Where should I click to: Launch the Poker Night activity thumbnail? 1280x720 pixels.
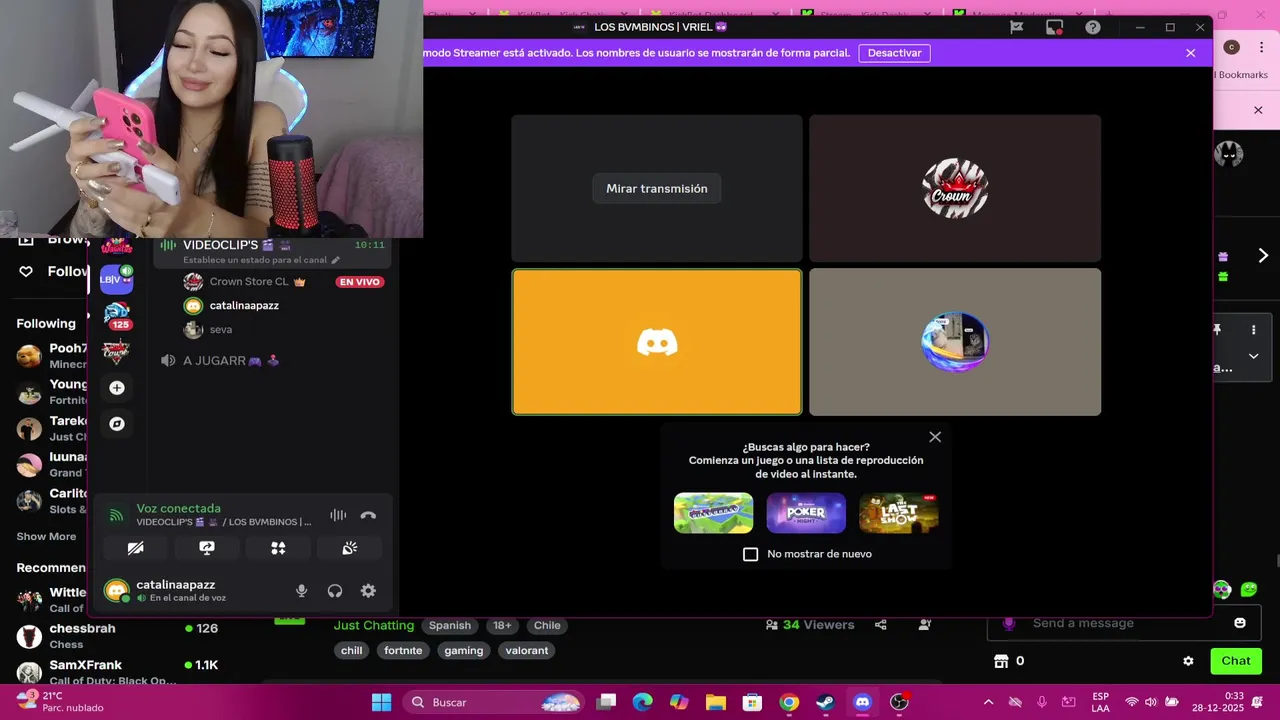[806, 513]
